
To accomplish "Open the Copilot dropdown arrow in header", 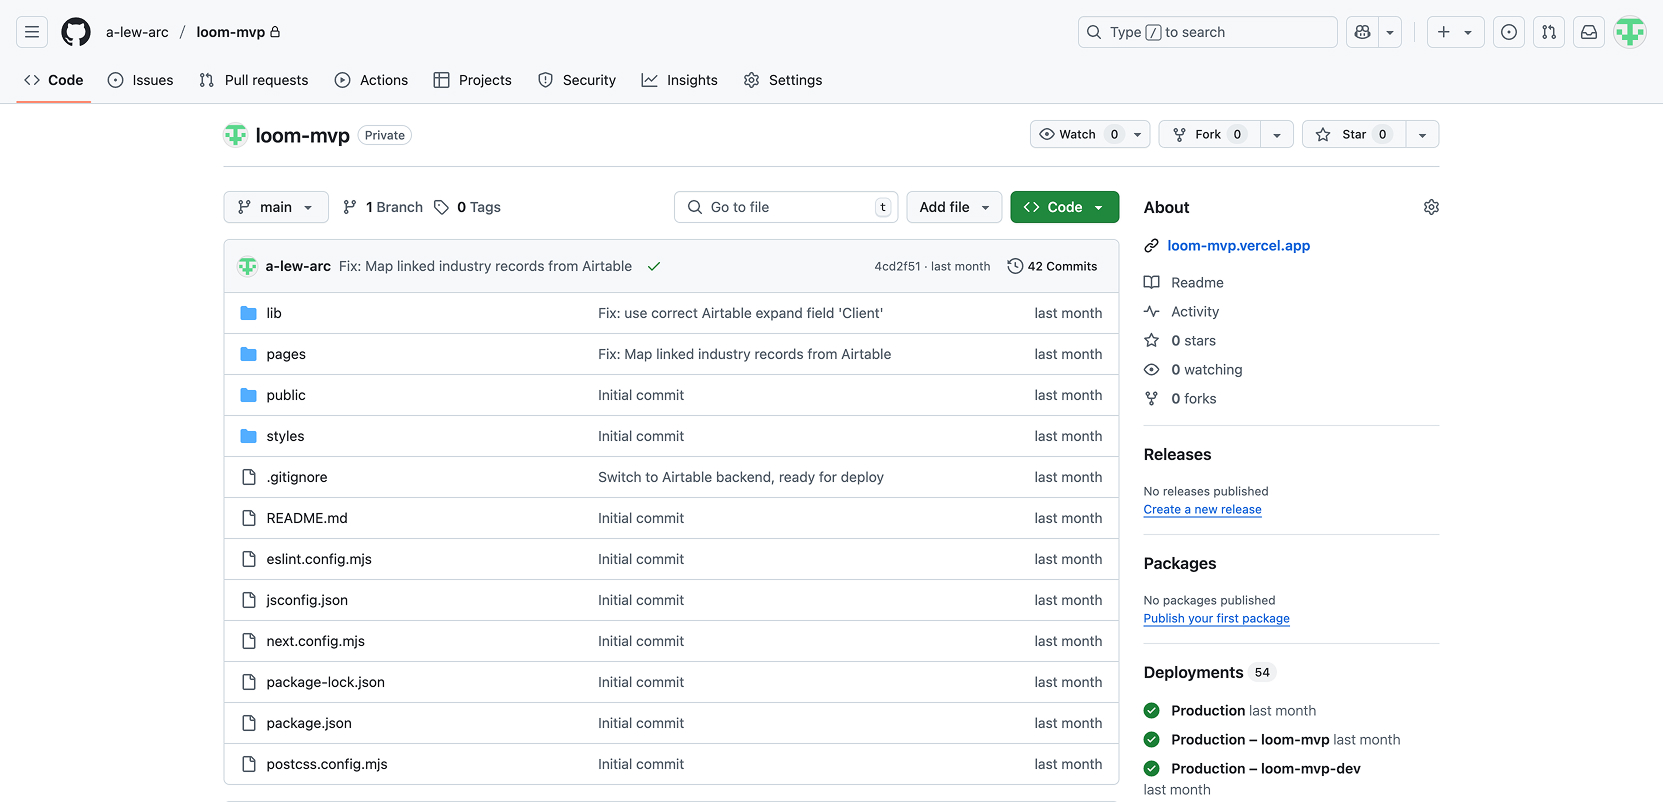I will click(1390, 32).
